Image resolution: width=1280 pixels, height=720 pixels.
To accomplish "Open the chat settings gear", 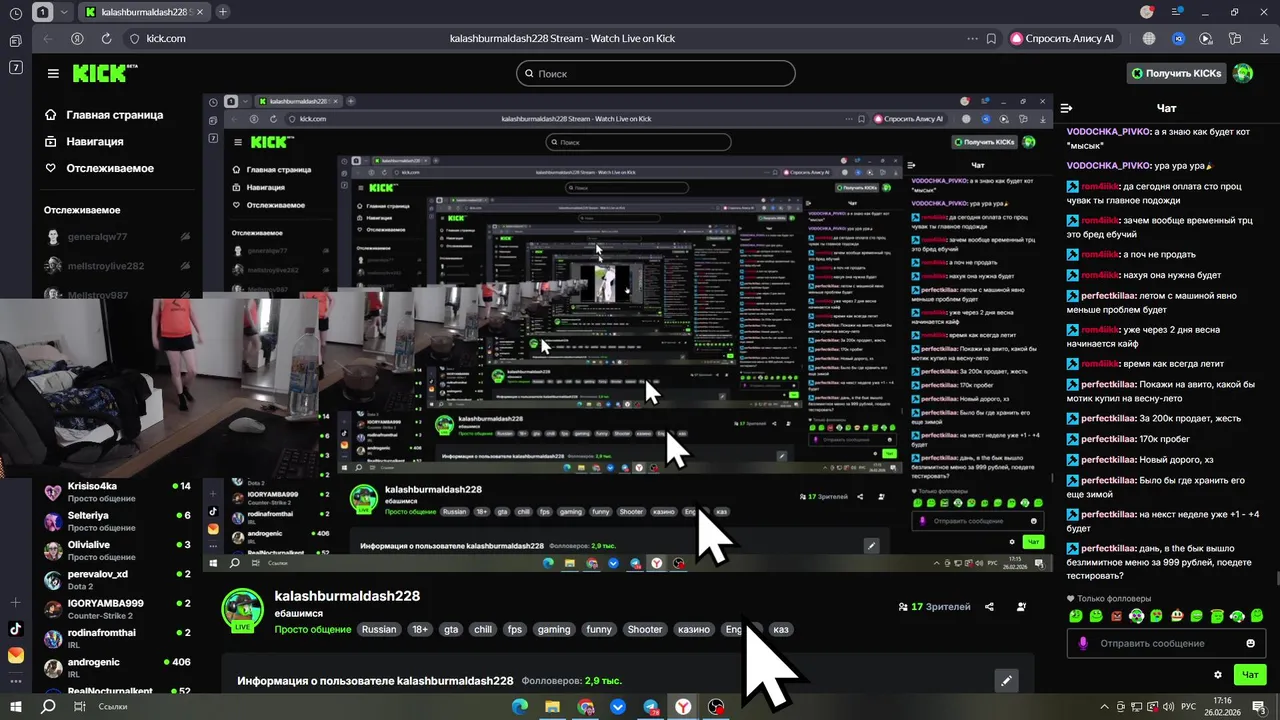I will [x=1217, y=675].
